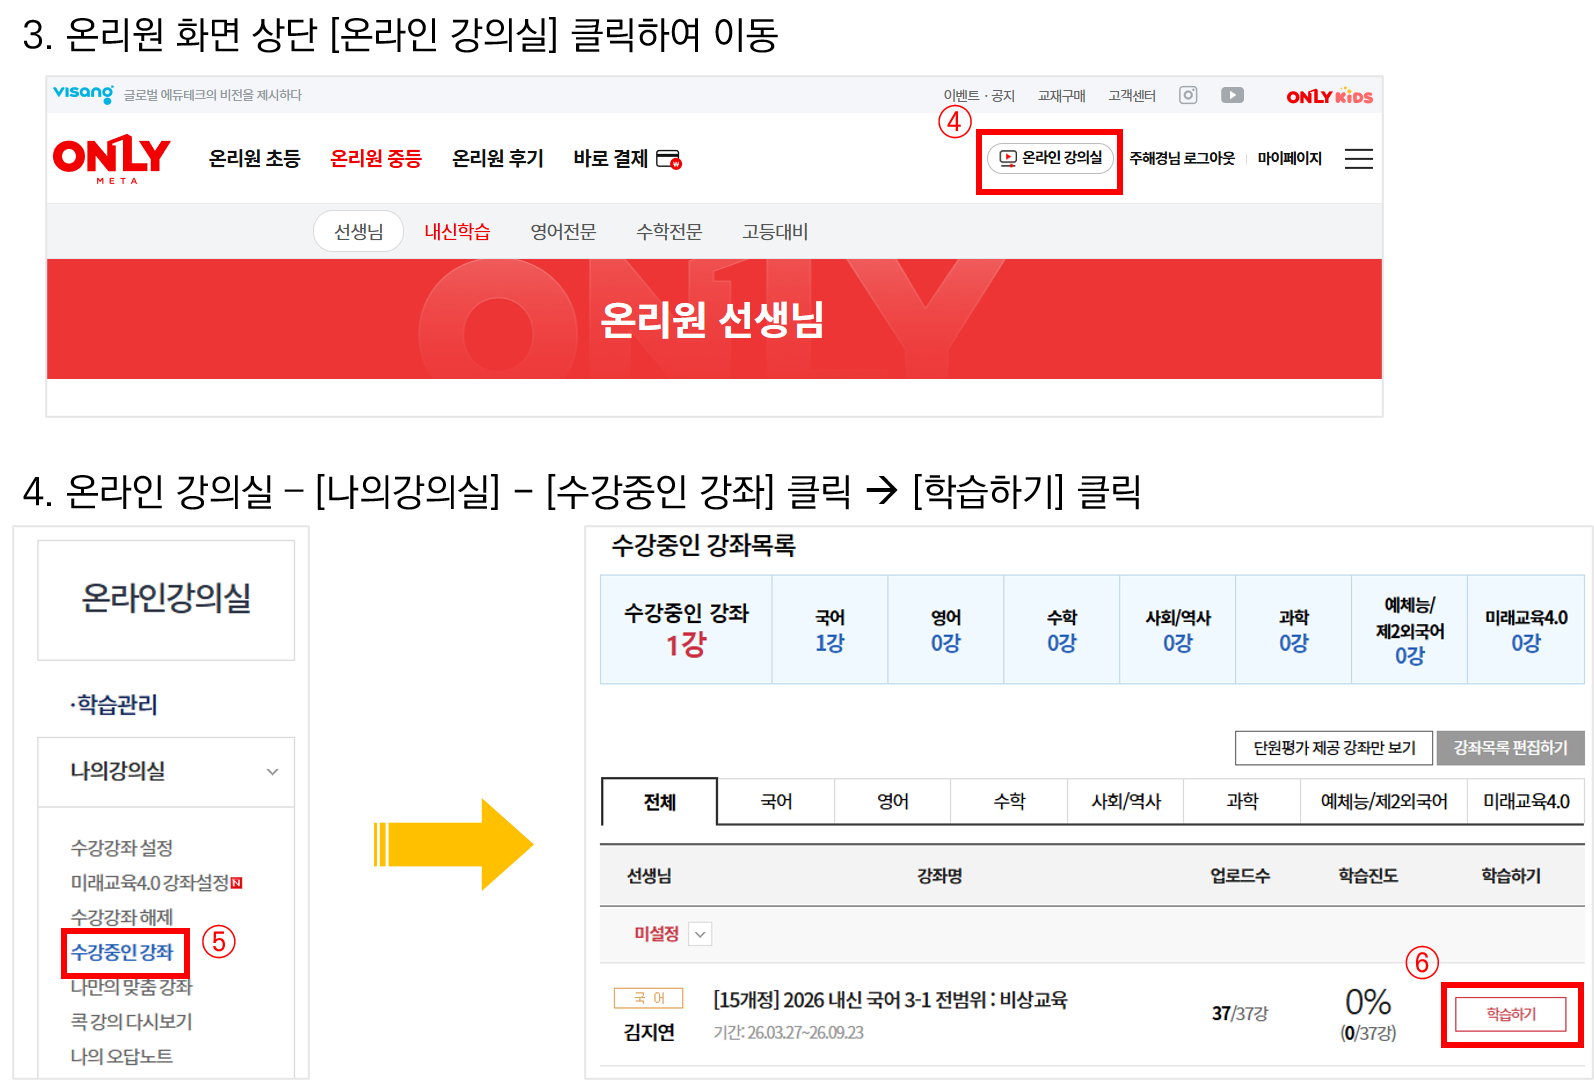Click 강좌목록 편집하기 button
Image resolution: width=1594 pixels, height=1080 pixels.
(x=1510, y=748)
